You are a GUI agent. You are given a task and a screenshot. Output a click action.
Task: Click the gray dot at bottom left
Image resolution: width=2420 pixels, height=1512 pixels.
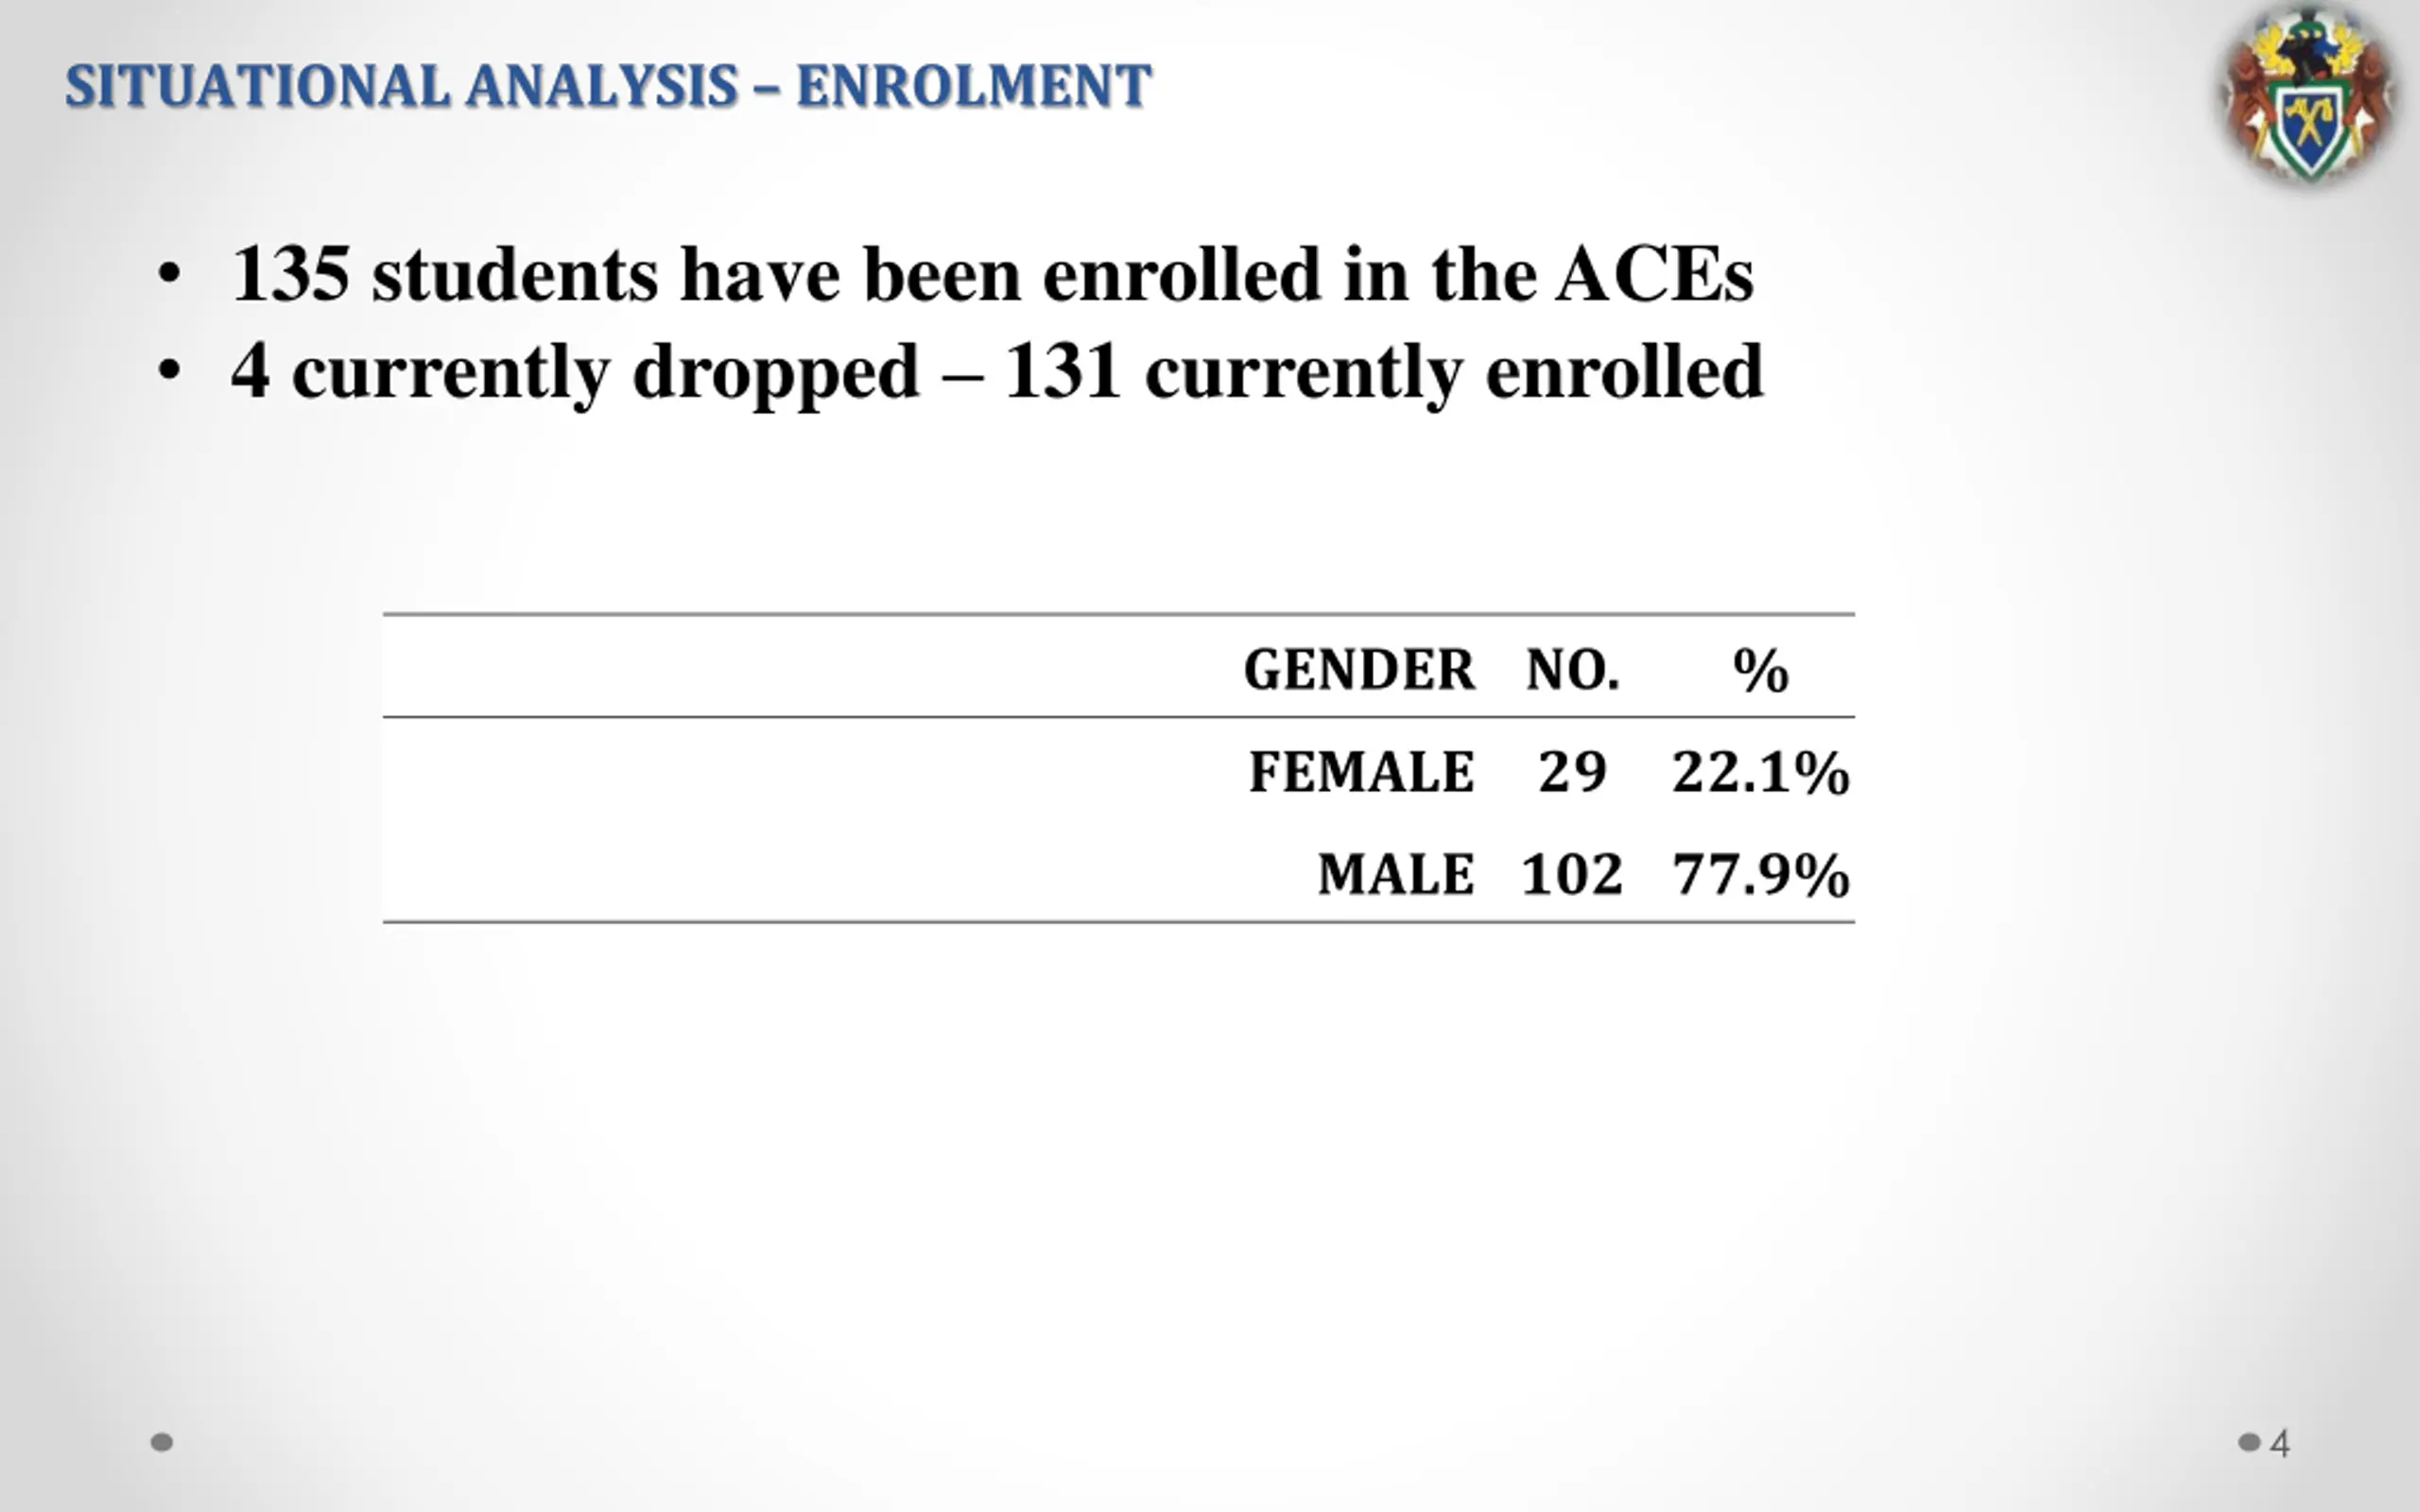161,1442
